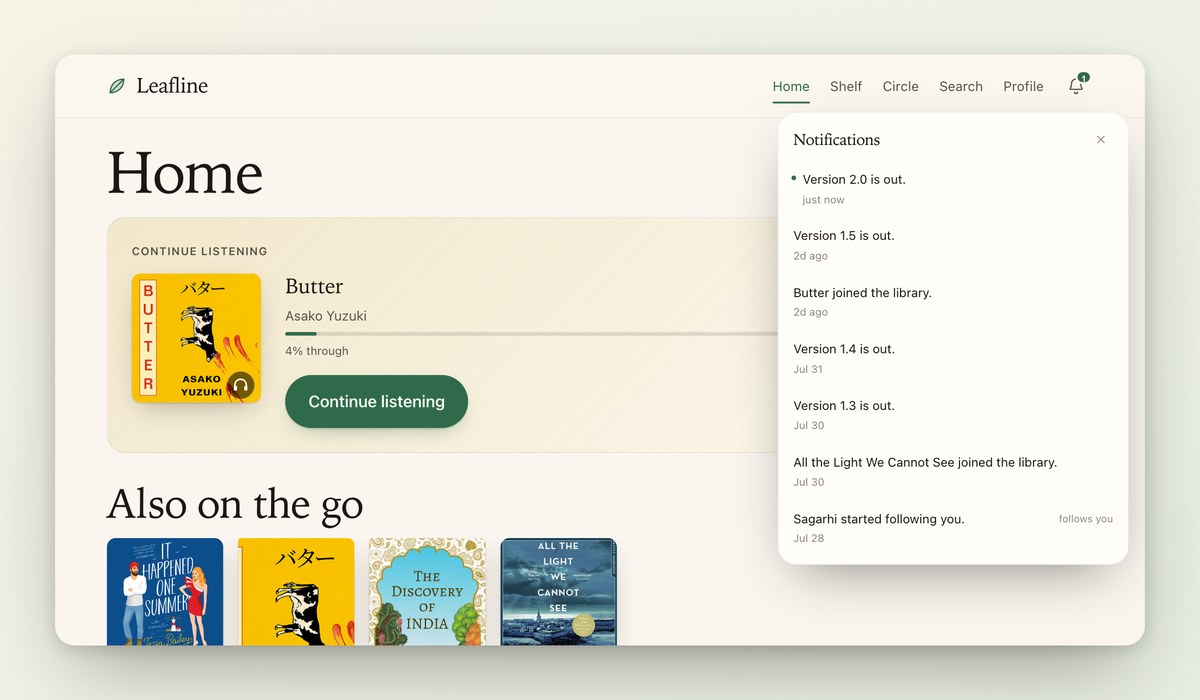This screenshot has width=1200, height=700.
Task: Close the Notifications panel
Action: point(1101,140)
